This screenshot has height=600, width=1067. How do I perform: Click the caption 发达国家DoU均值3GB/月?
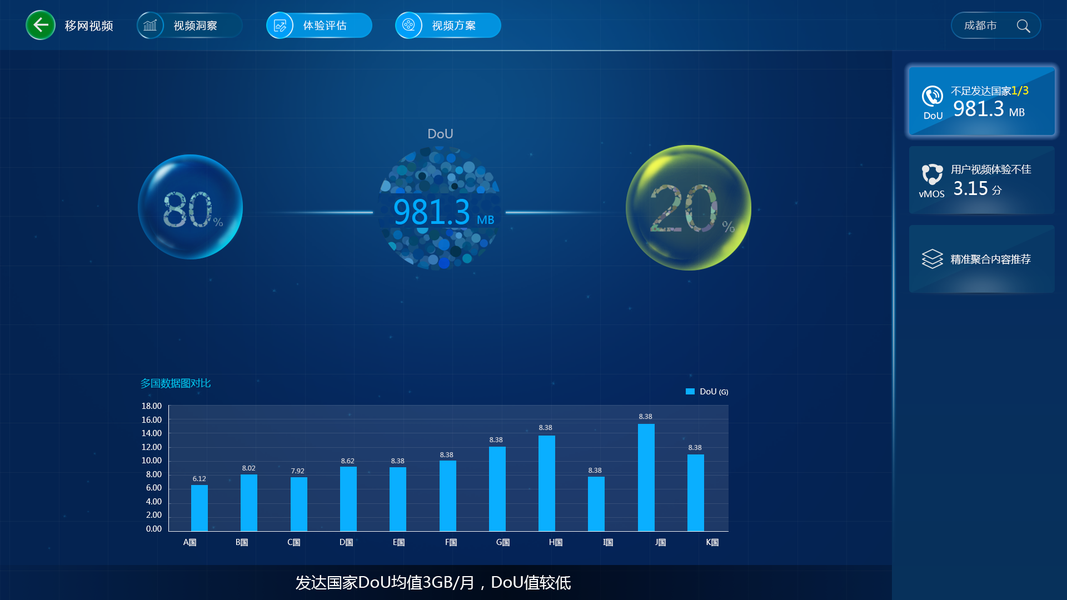(385, 583)
